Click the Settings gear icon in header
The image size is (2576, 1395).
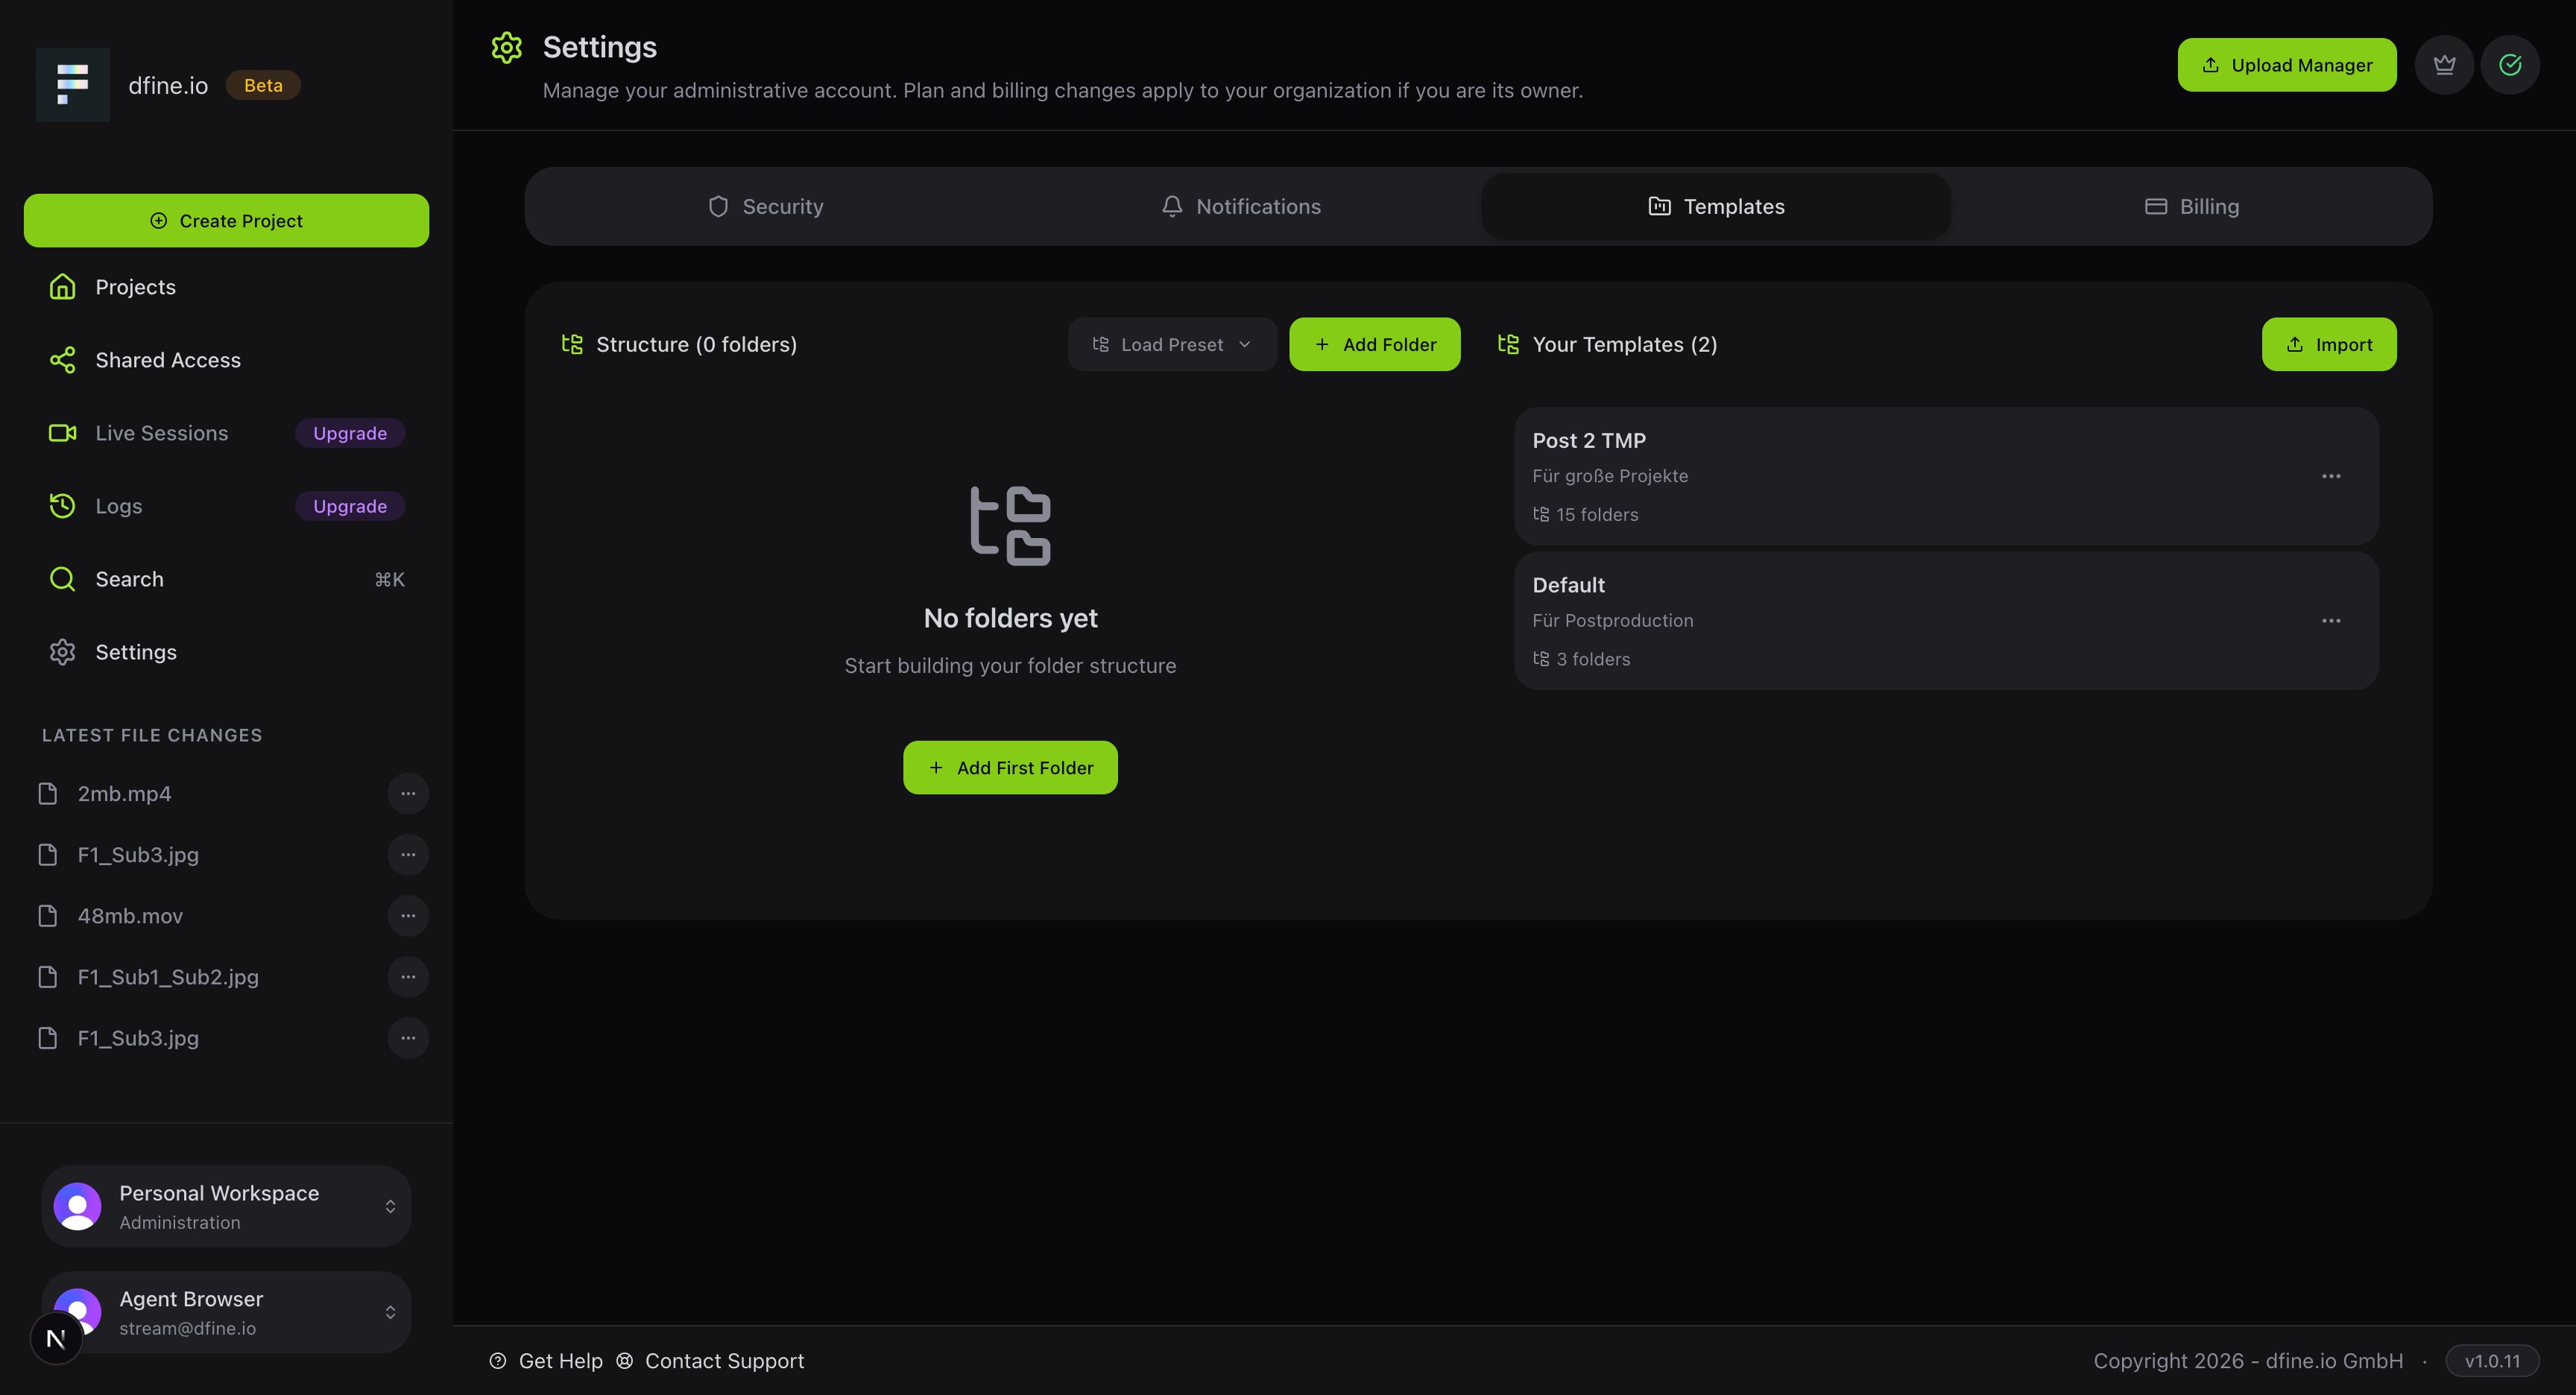507,48
